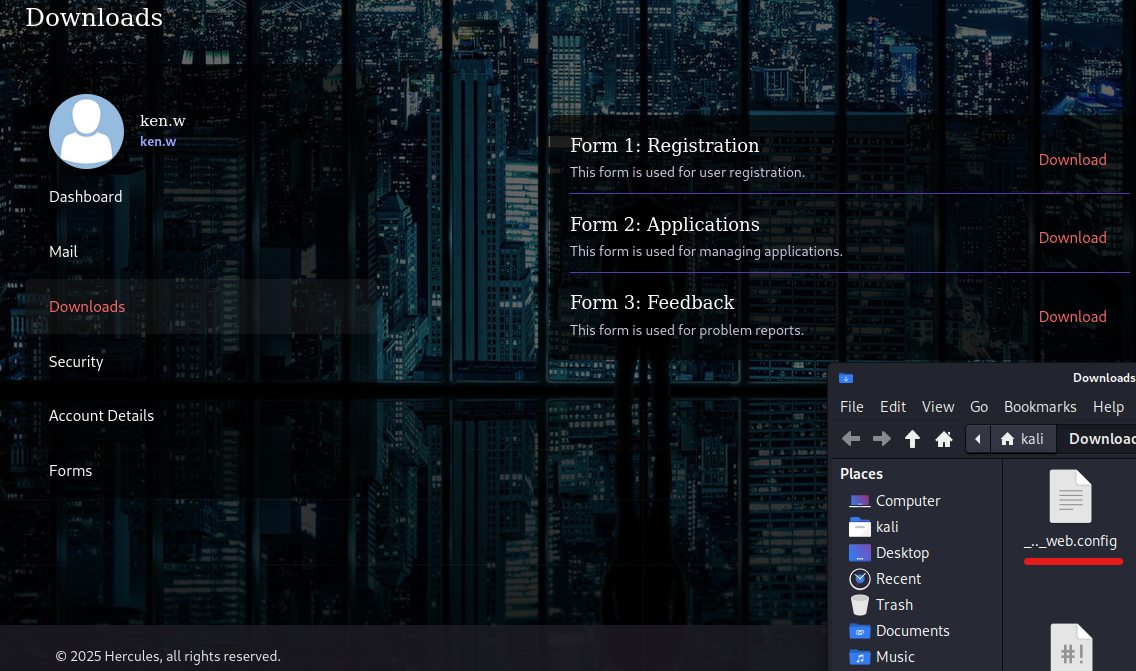The height and width of the screenshot is (671, 1136).
Task: Go back in the file manager
Action: (851, 438)
